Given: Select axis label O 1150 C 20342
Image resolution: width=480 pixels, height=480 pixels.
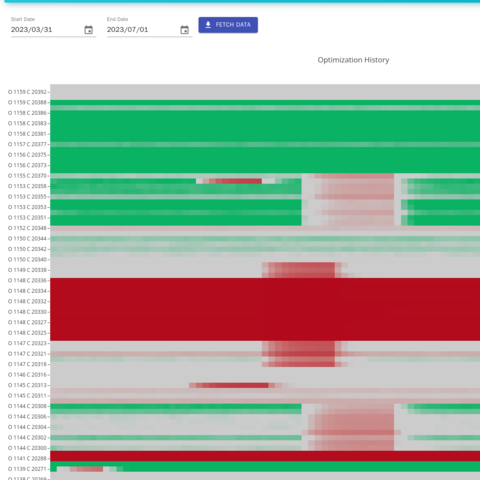Looking at the screenshot, I should pyautogui.click(x=27, y=249).
